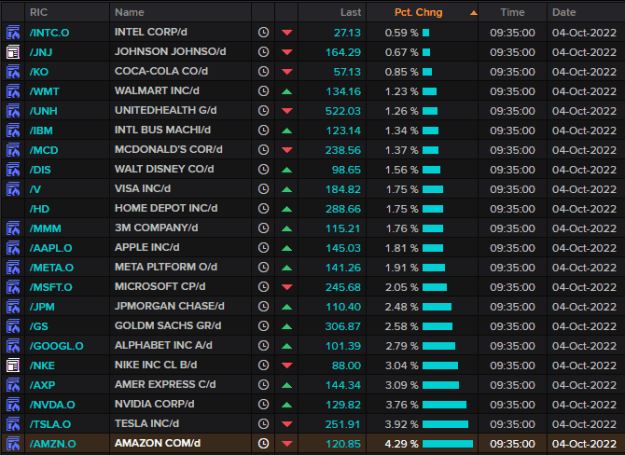
Task: Select the INTL BUS MACHI/d name cell
Action: click(x=163, y=130)
